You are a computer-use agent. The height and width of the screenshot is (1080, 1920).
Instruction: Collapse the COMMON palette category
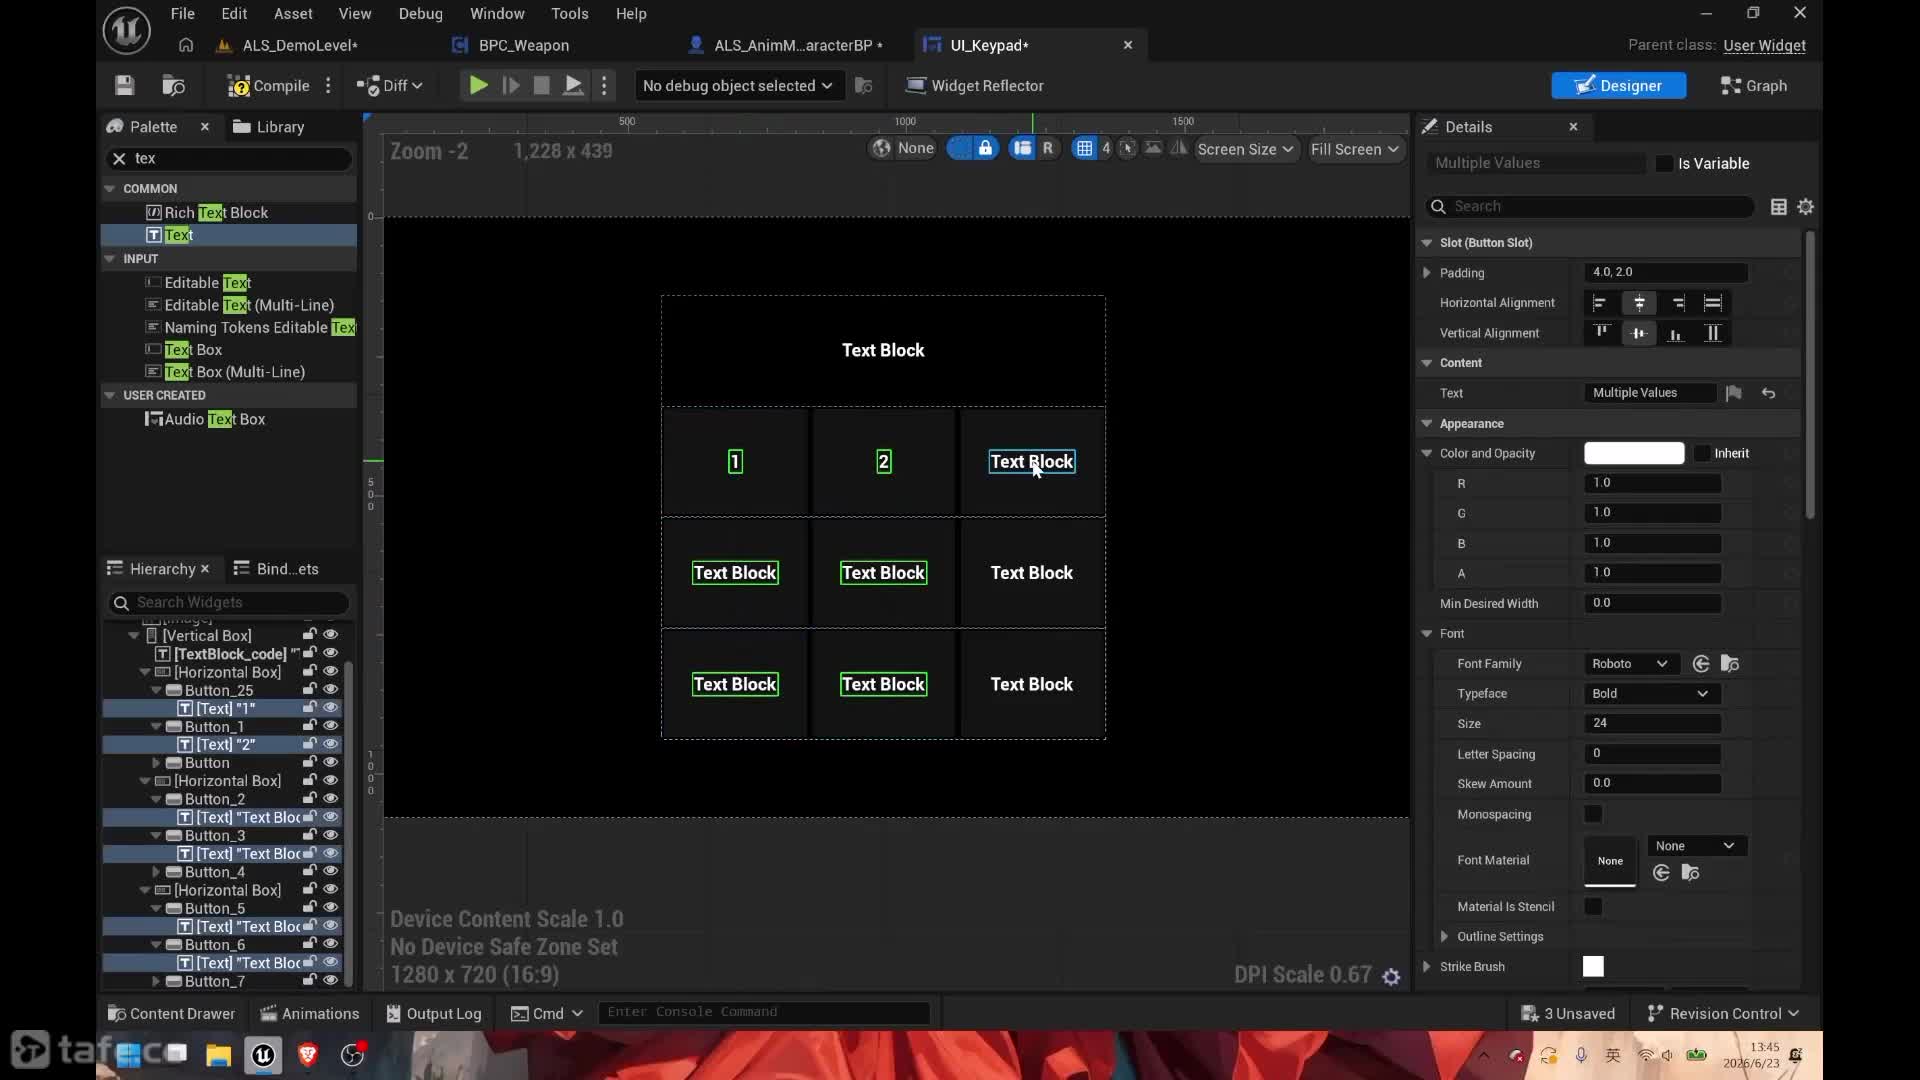click(x=109, y=189)
